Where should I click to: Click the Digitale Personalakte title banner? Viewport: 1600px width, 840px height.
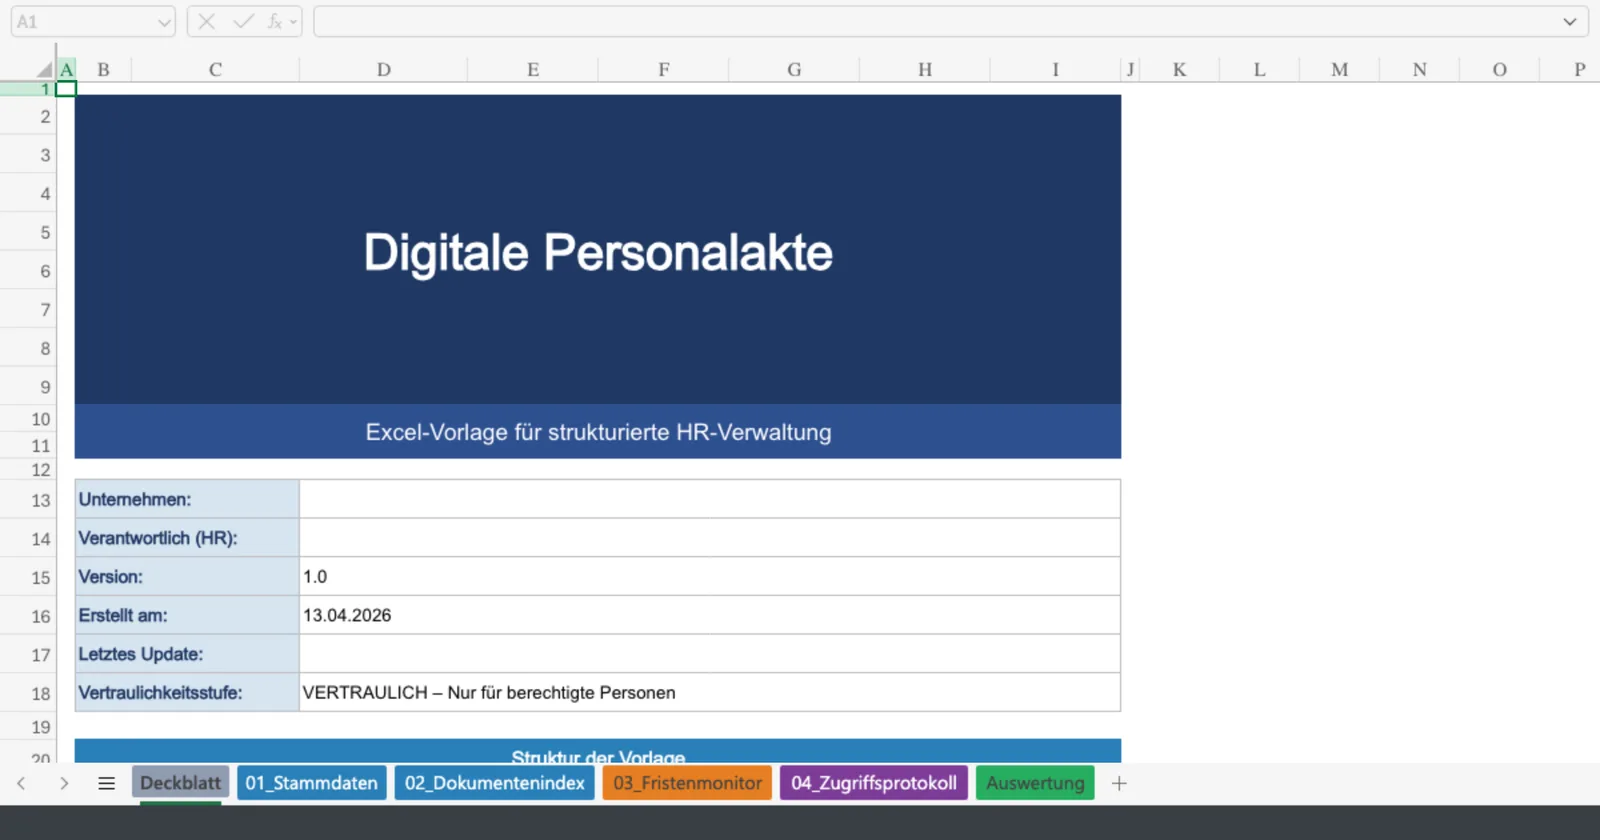click(598, 250)
